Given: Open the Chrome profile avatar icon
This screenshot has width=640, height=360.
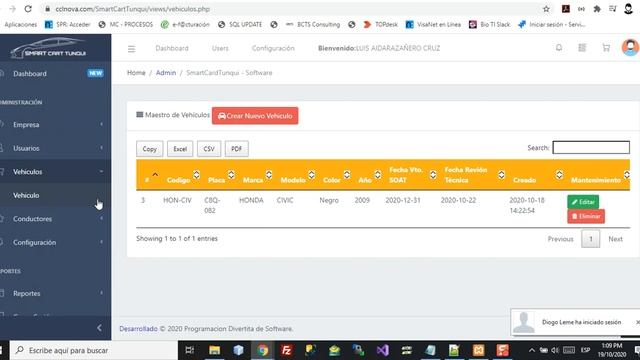Looking at the screenshot, I should pyautogui.click(x=629, y=9).
